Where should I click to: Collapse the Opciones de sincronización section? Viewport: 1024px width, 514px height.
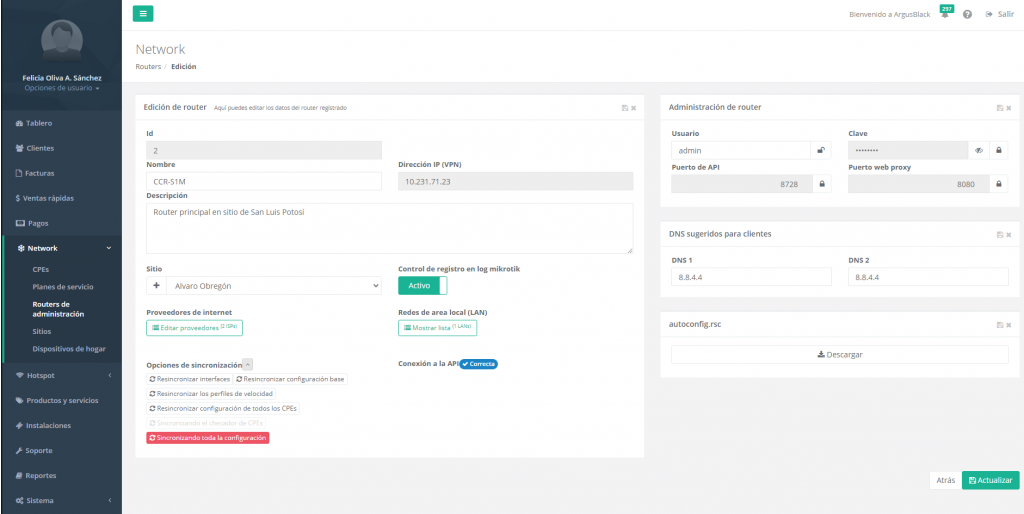pos(248,365)
